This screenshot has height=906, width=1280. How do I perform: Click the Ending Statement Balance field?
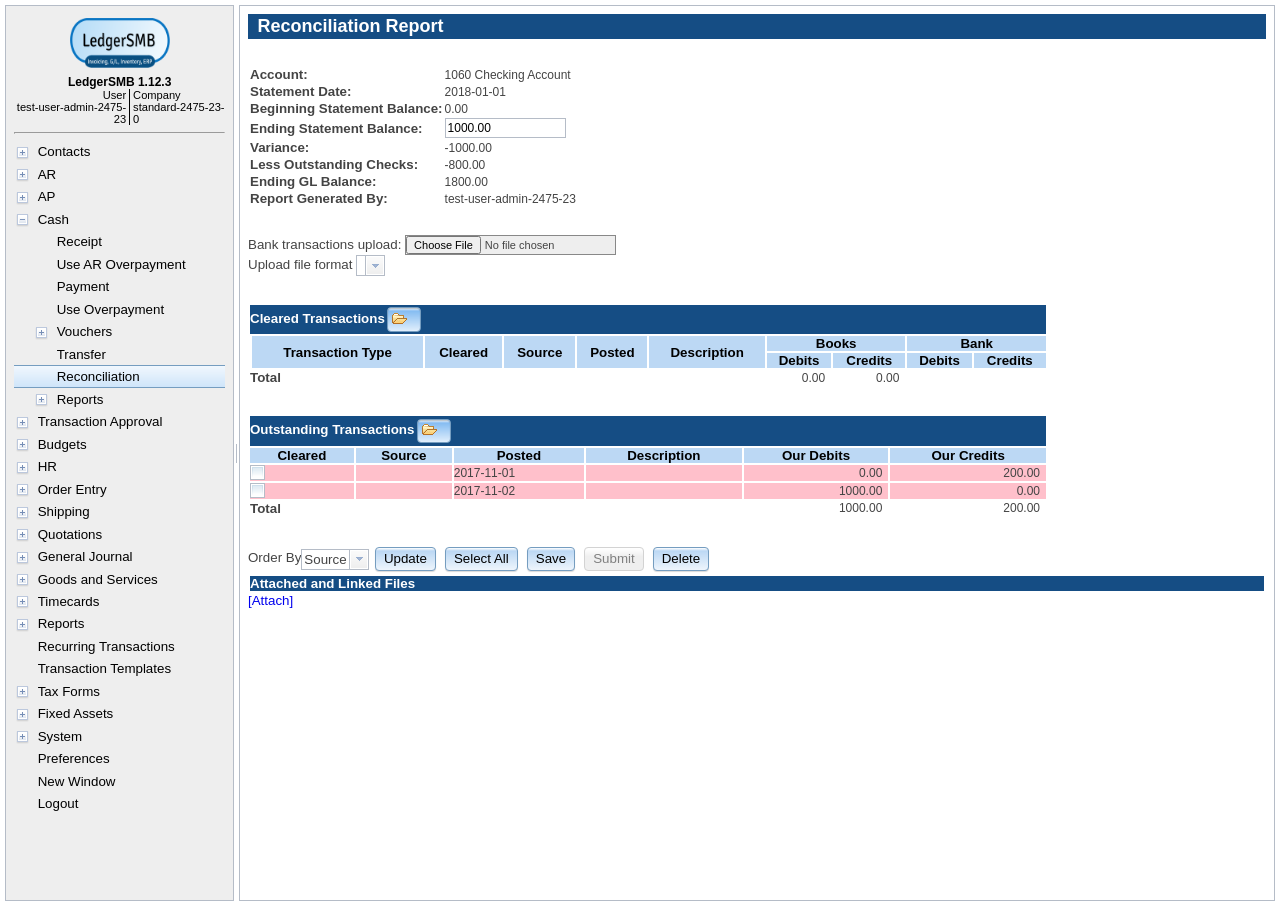pyautogui.click(x=505, y=128)
